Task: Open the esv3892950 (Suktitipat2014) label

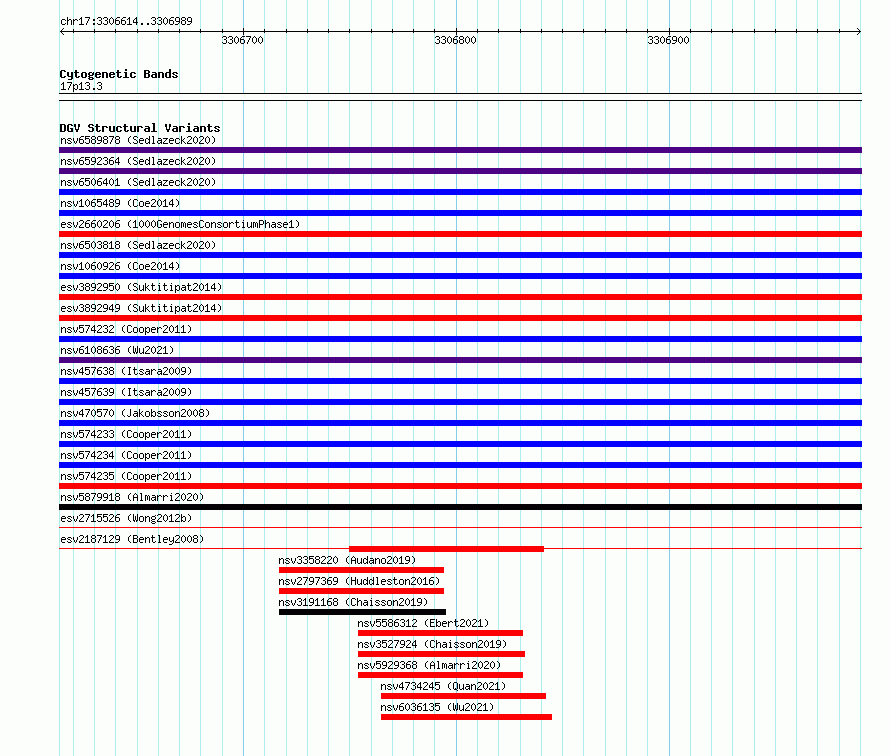Action: click(x=141, y=287)
